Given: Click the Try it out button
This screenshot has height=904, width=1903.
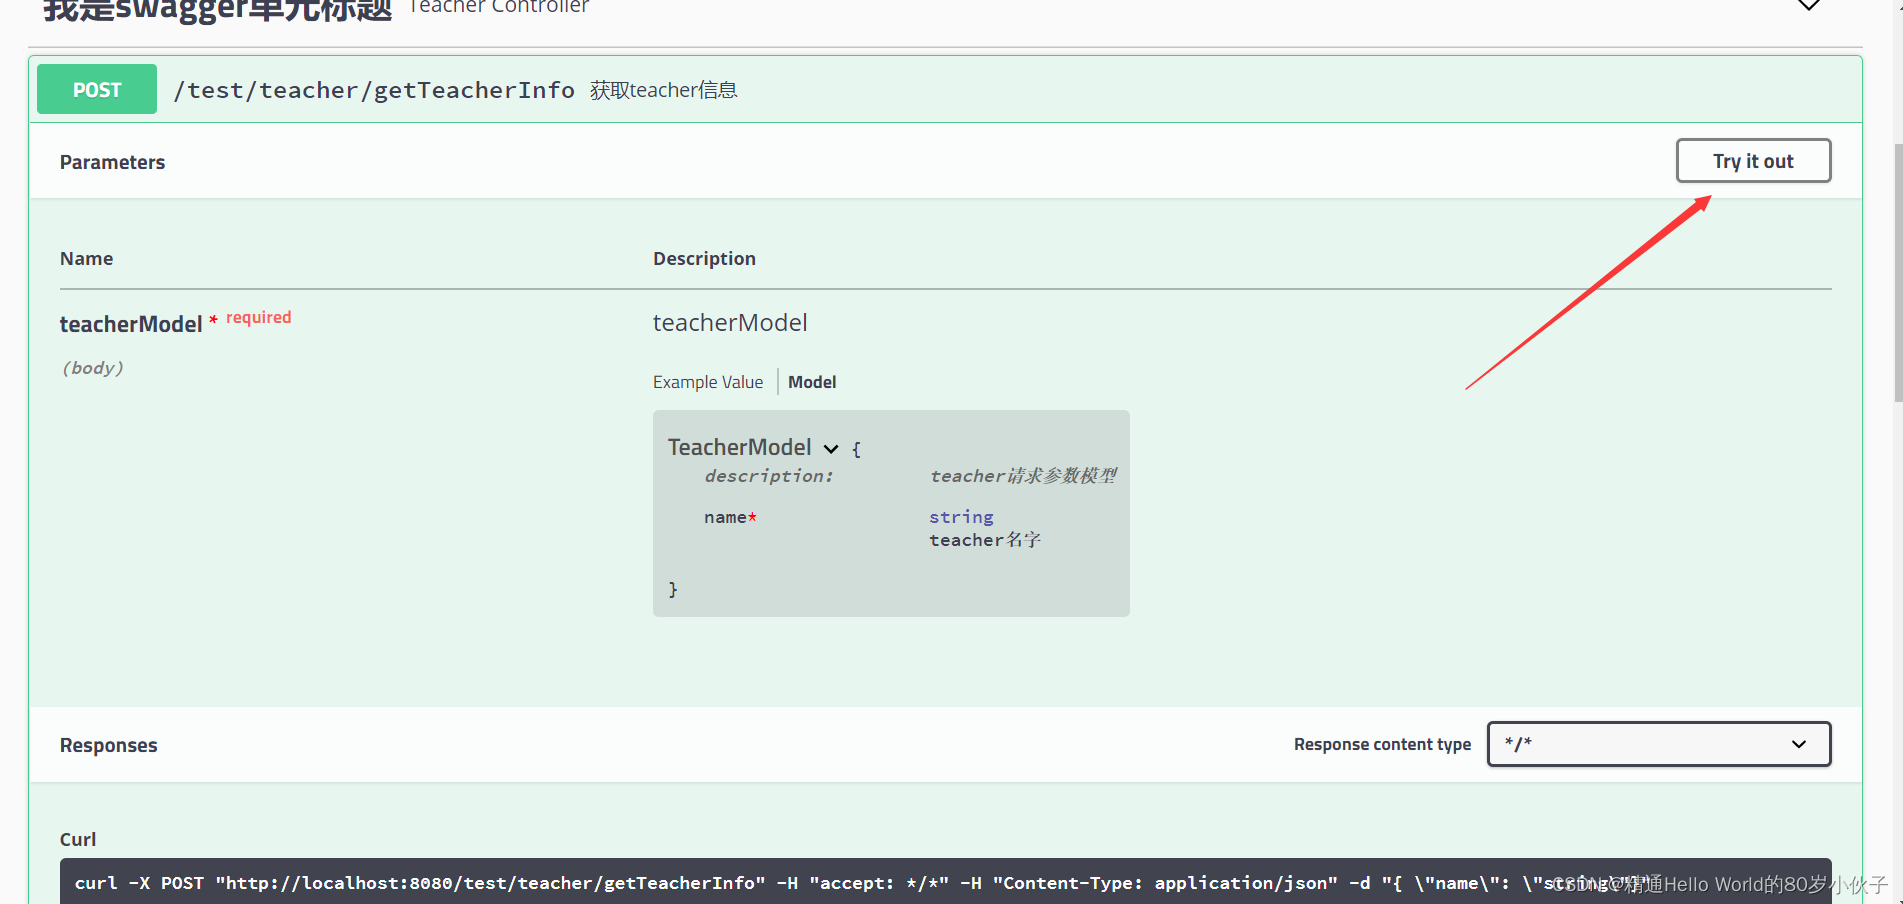Looking at the screenshot, I should point(1753,161).
